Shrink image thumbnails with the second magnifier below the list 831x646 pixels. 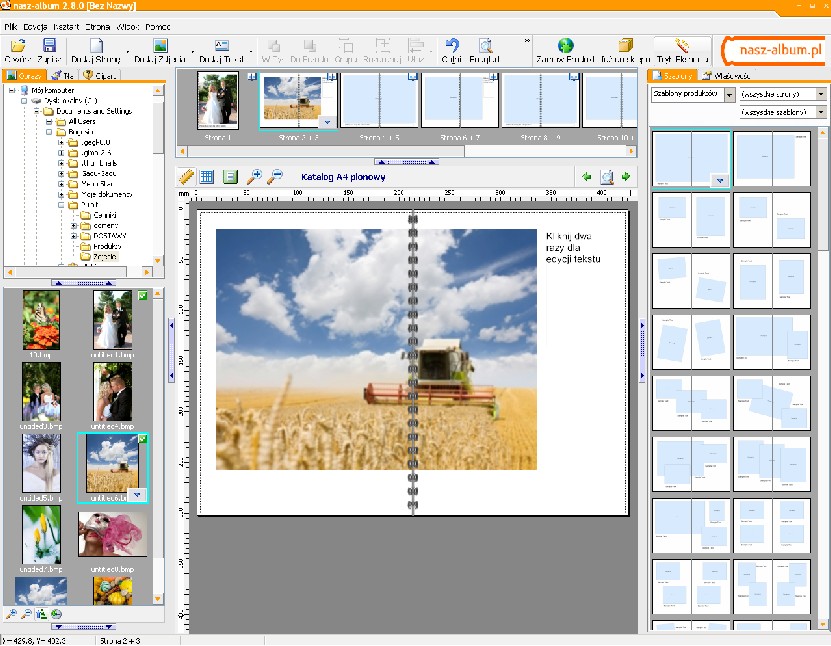[26, 614]
